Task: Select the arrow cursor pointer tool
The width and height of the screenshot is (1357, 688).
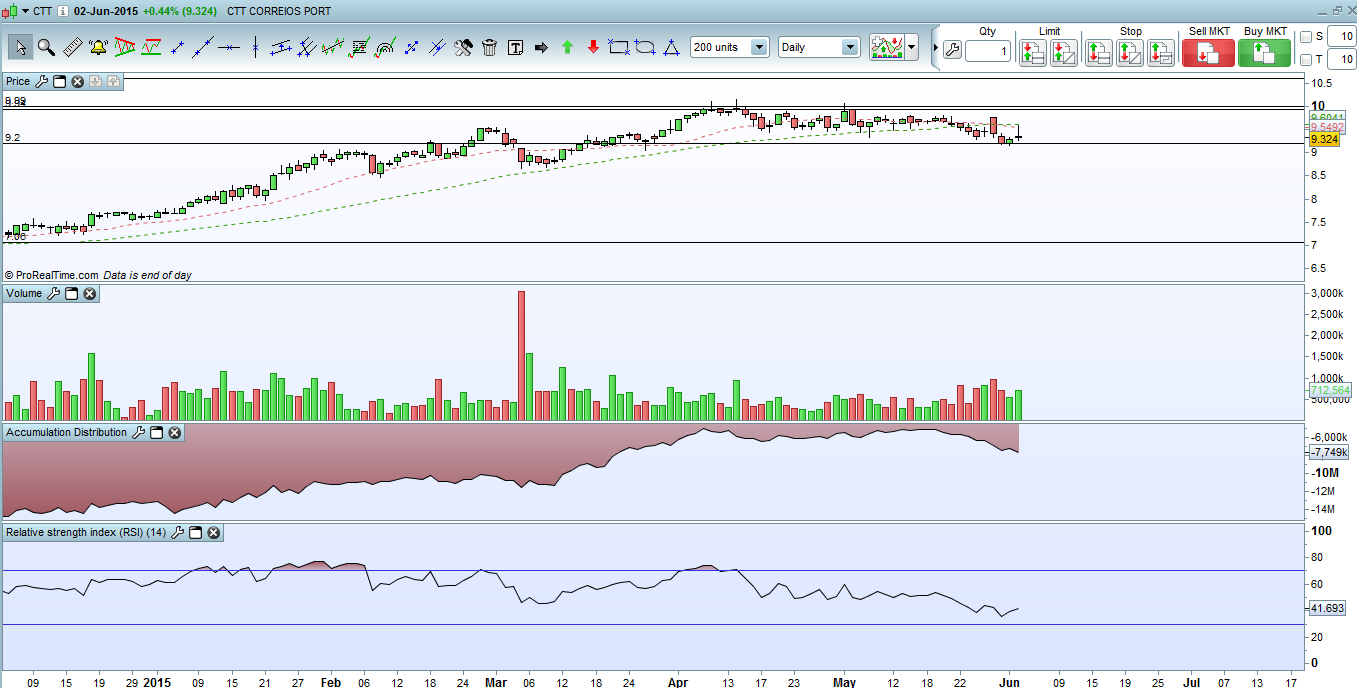Action: point(20,47)
